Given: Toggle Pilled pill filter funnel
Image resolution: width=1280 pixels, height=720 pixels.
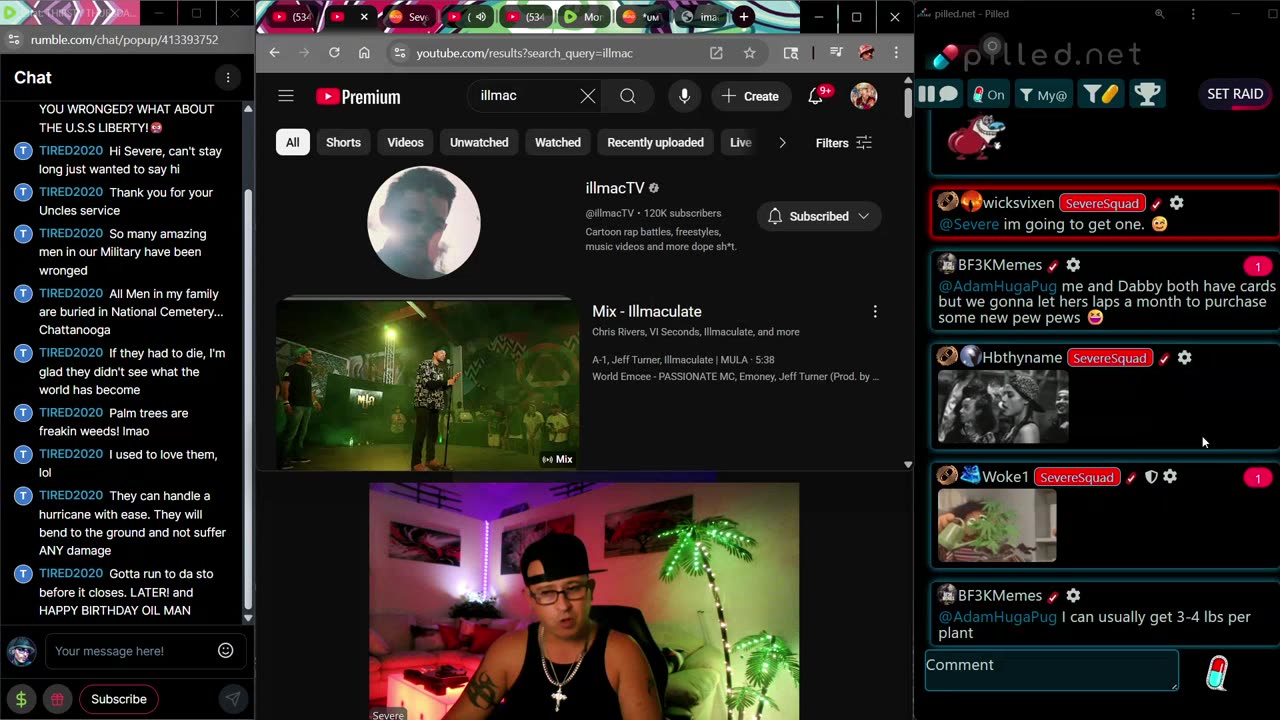Looking at the screenshot, I should pos(1101,94).
